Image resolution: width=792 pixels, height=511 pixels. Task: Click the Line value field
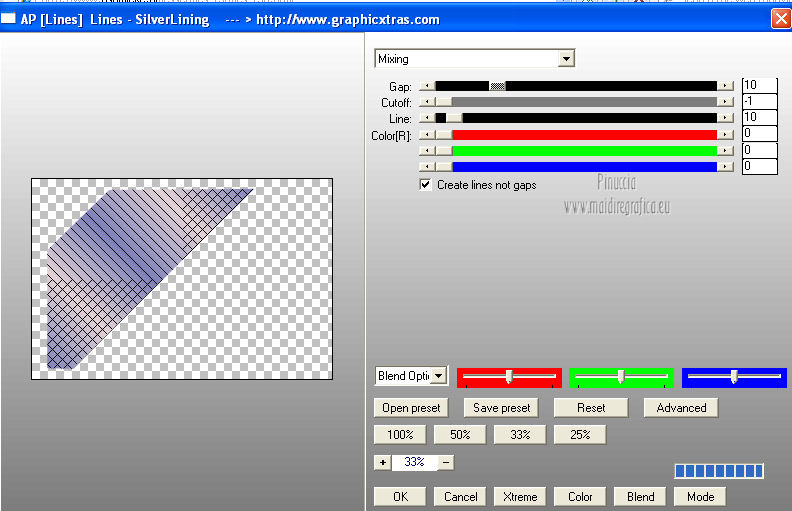point(759,117)
